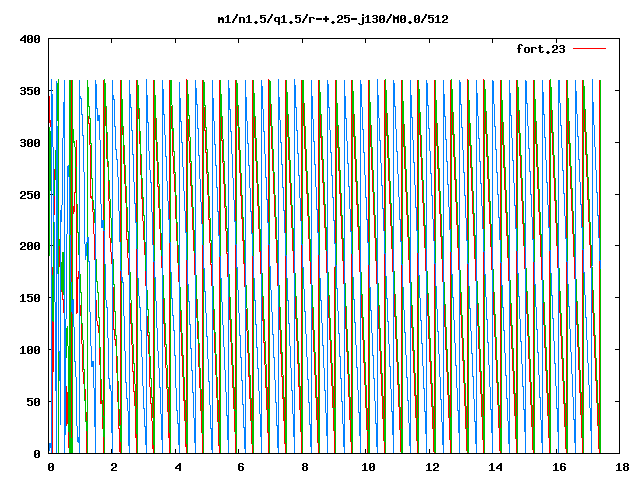Click the y-axis label 100
Screen dimensions: 640x480
tap(30, 350)
